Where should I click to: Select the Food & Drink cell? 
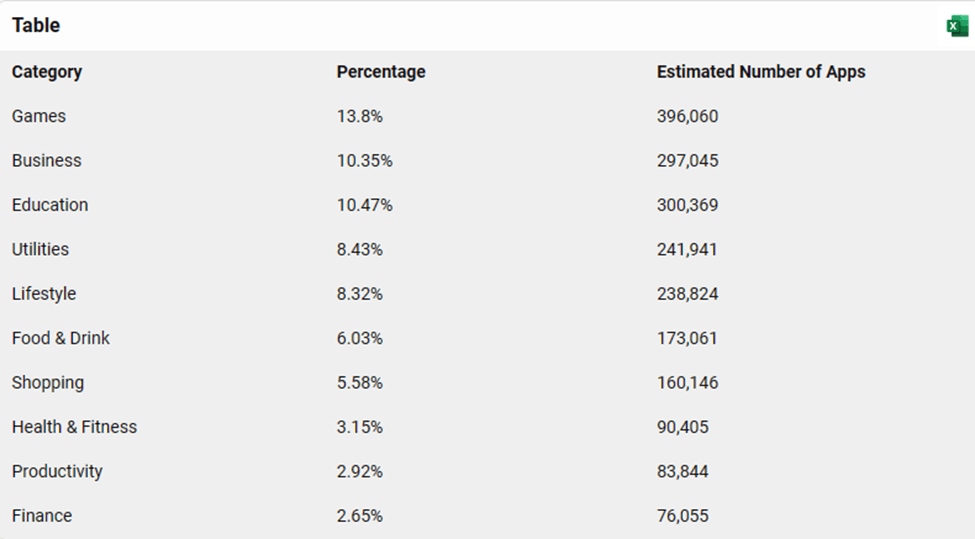61,338
